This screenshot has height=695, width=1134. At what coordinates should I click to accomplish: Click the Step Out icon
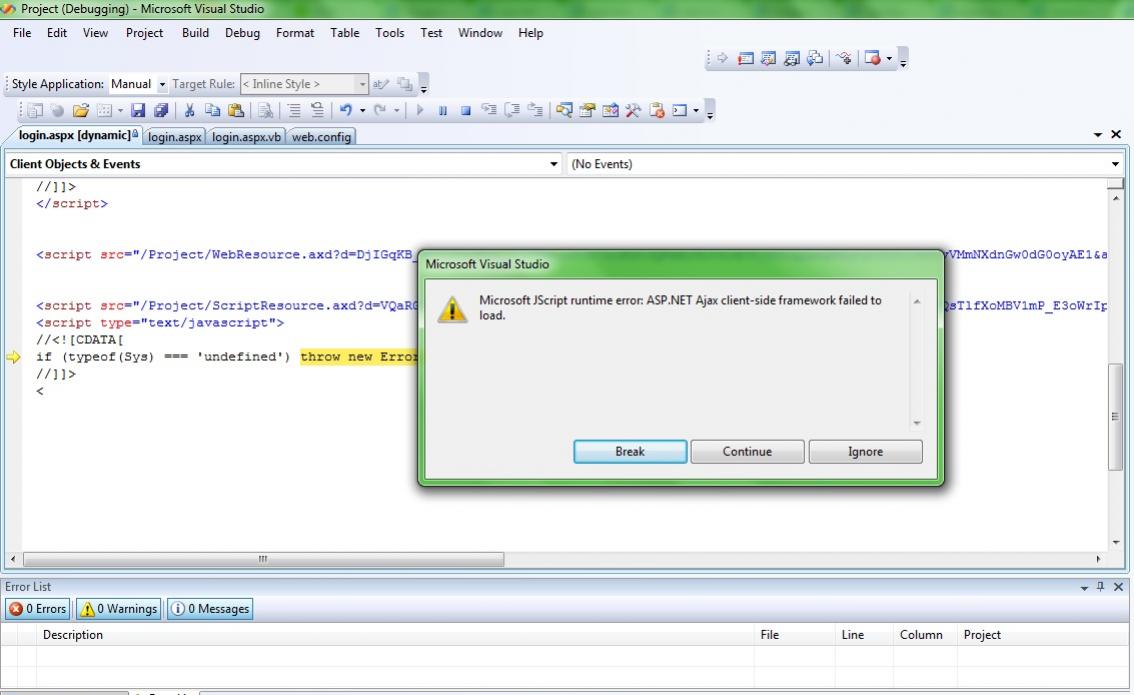tap(535, 111)
